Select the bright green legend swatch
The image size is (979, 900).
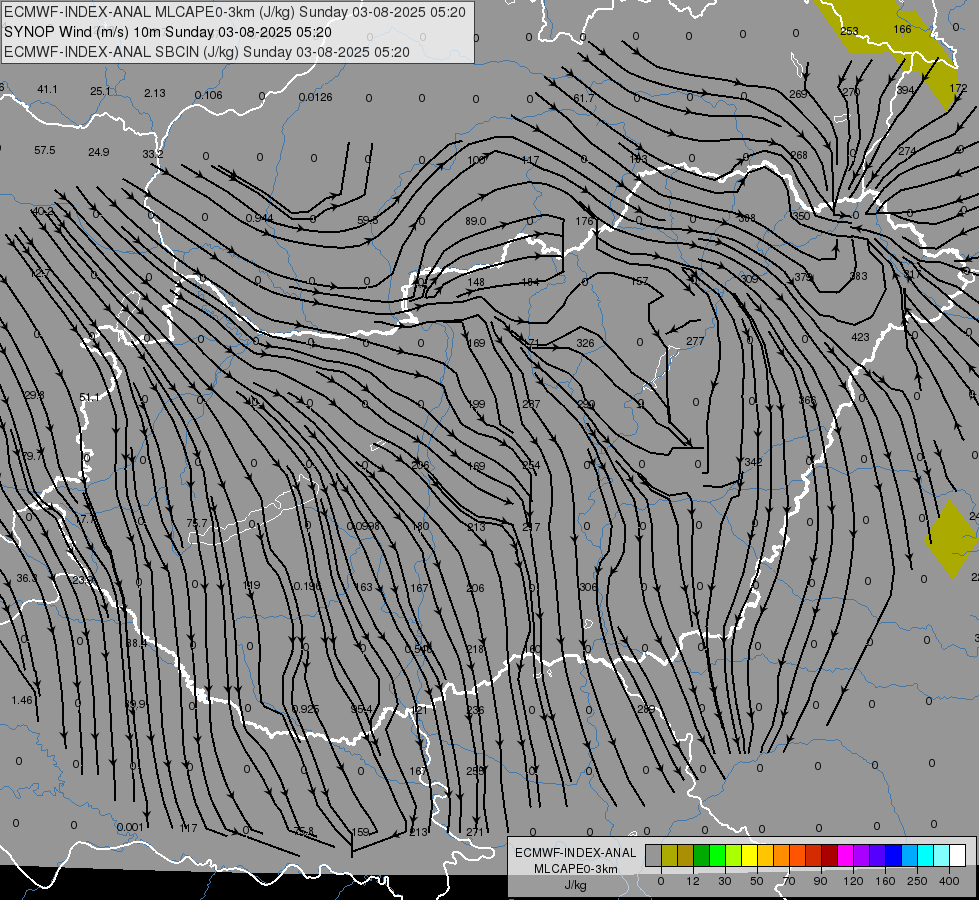pos(717,855)
